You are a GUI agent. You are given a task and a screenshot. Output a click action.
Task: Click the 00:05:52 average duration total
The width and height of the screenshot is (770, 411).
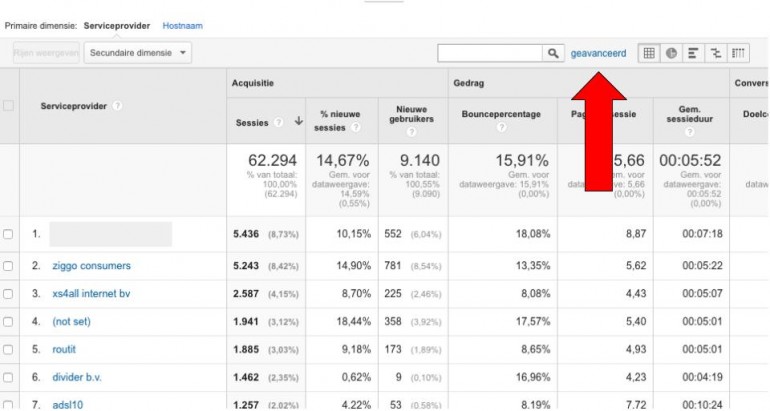(690, 160)
